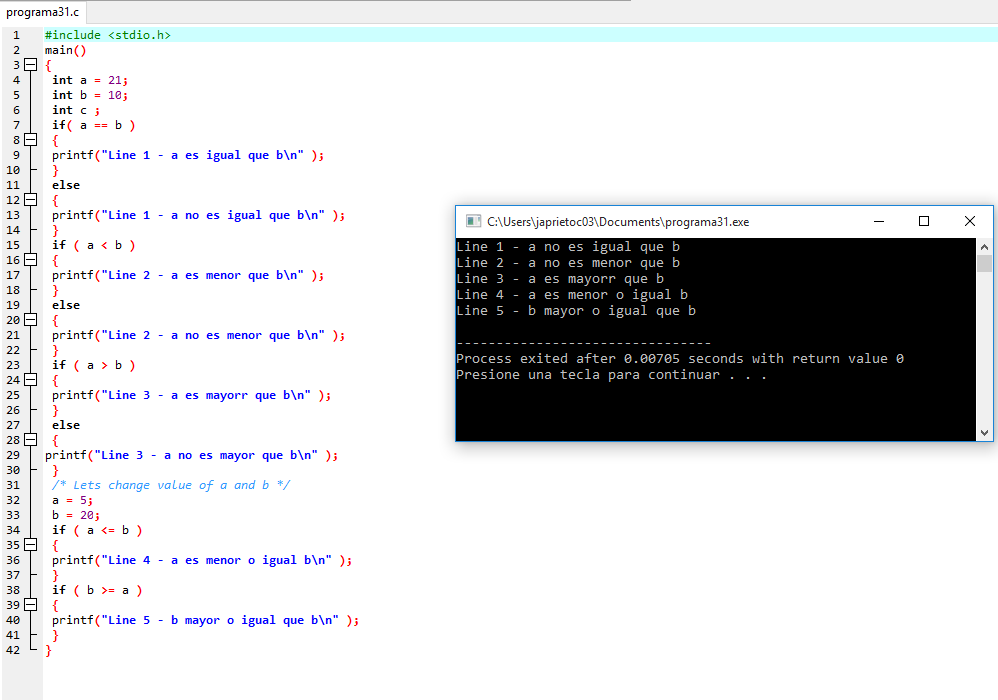Click the printf 'a no es mayor que b' line
This screenshot has height=700, width=998.
(x=192, y=455)
